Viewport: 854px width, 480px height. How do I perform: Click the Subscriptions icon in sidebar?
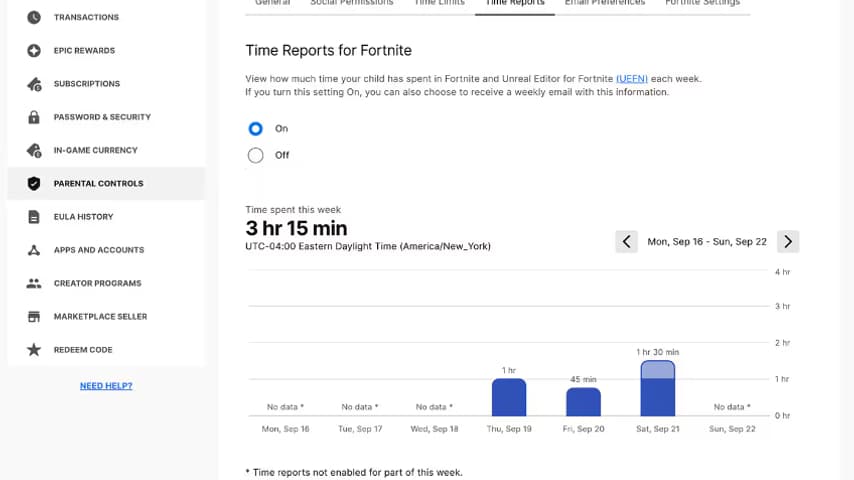point(34,84)
